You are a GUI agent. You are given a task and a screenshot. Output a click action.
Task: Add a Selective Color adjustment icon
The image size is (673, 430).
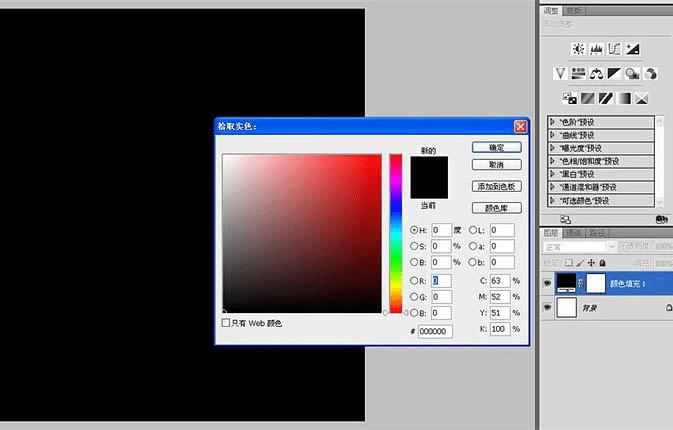pyautogui.click(x=642, y=98)
